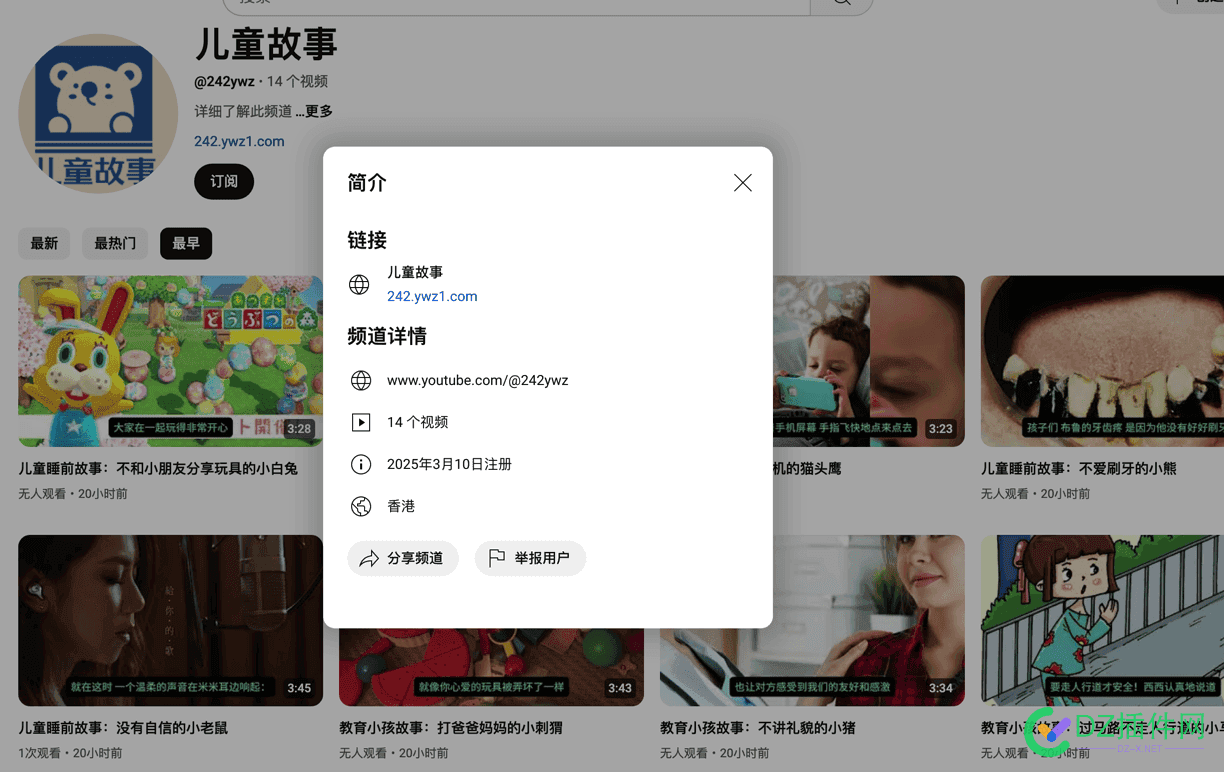
Task: Open the 小白兔 video thumbnail
Action: pyautogui.click(x=170, y=361)
